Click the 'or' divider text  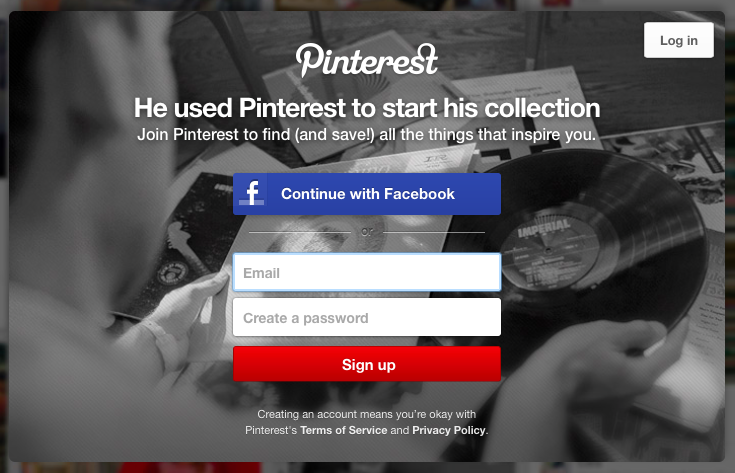367,231
